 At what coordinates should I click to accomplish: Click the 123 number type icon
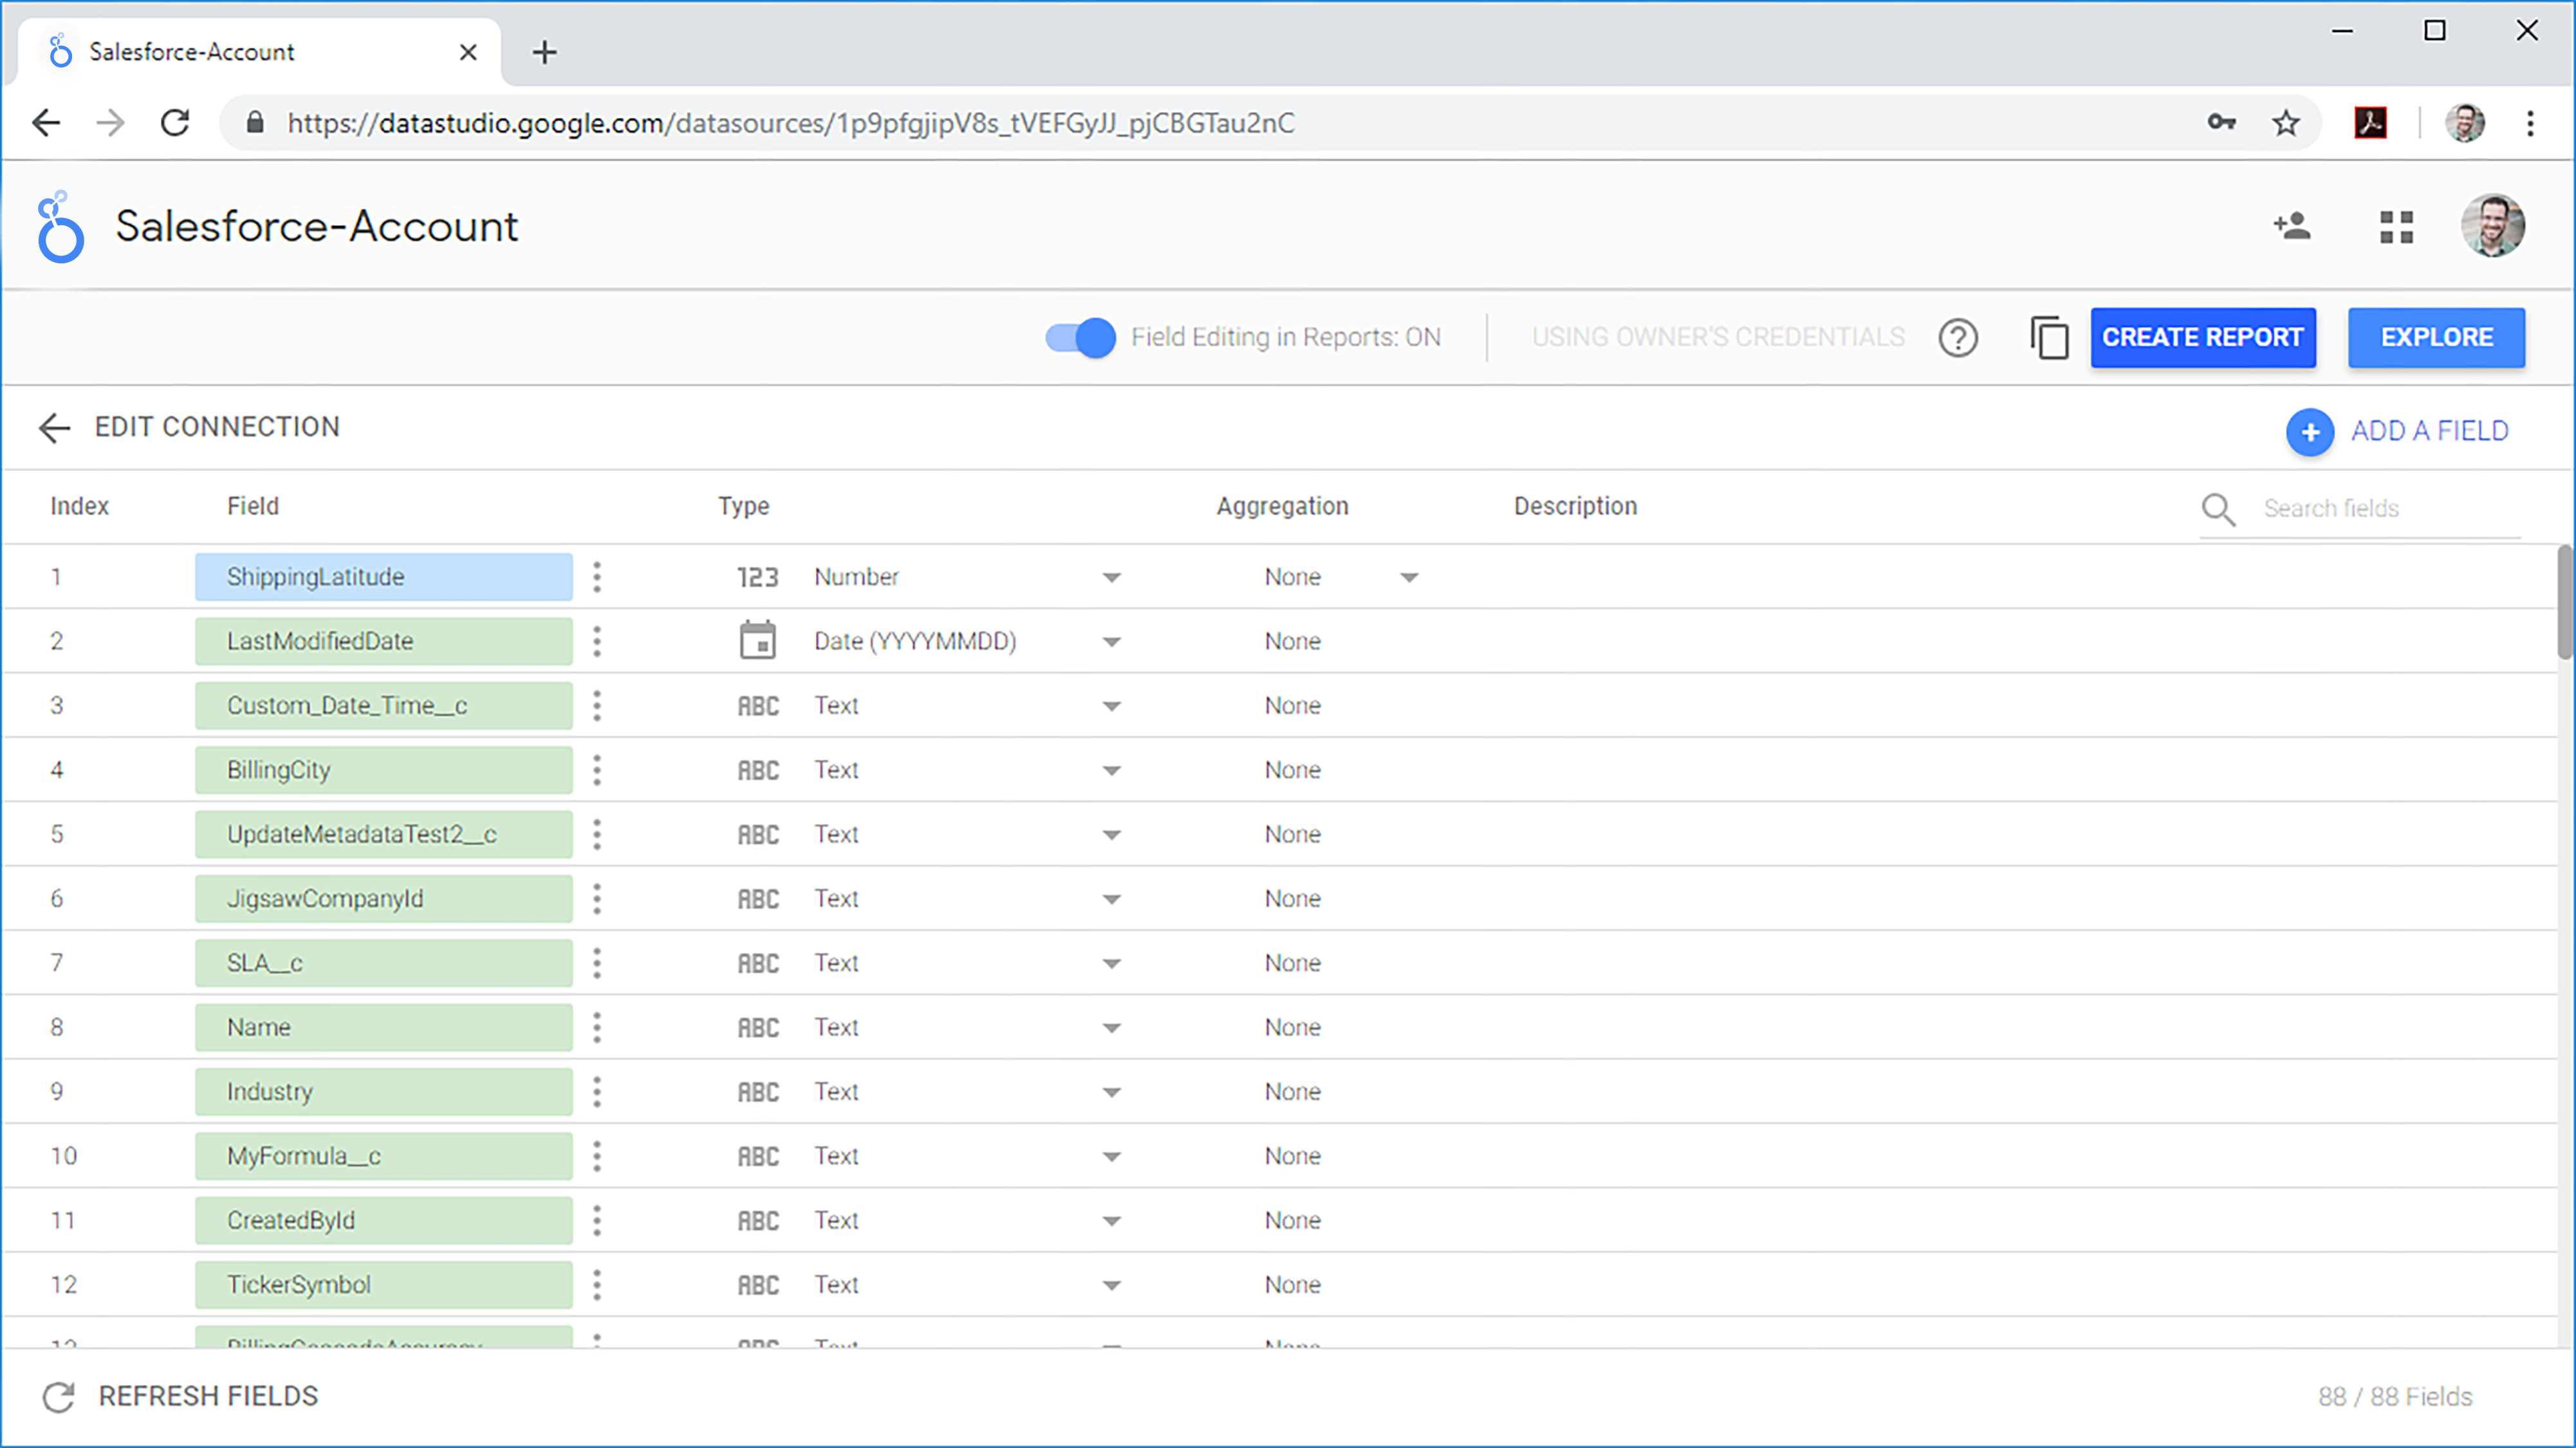click(x=757, y=577)
